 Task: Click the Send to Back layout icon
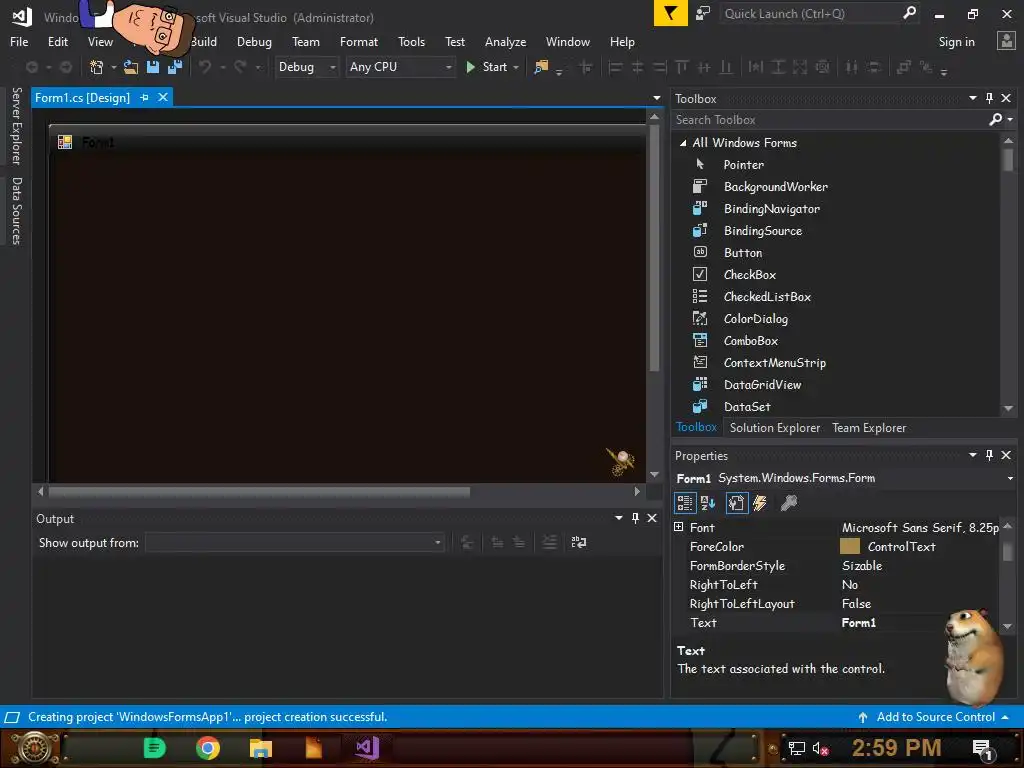[926, 67]
